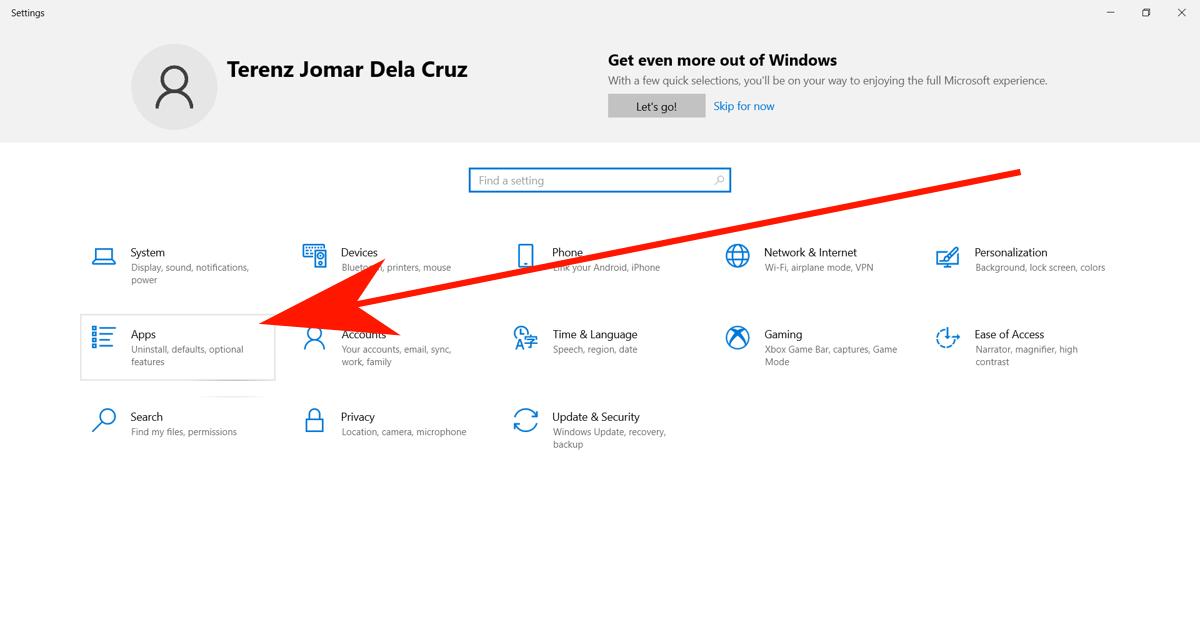The image size is (1200, 644).
Task: Select the Search magnifier settings icon
Action: (104, 421)
